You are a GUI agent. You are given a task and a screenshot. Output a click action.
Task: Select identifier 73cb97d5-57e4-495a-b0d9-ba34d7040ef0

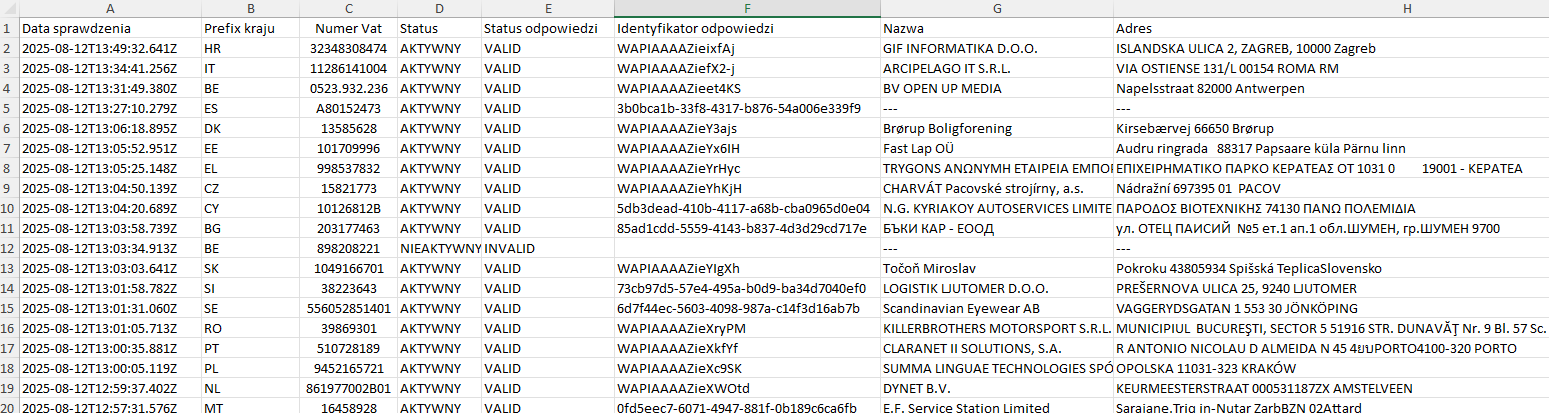747,288
